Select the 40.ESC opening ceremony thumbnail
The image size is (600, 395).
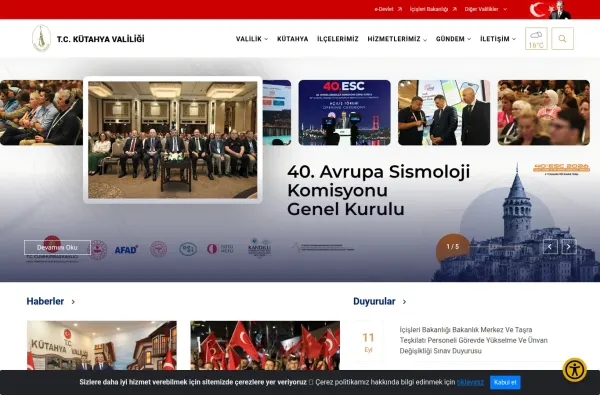tap(344, 113)
